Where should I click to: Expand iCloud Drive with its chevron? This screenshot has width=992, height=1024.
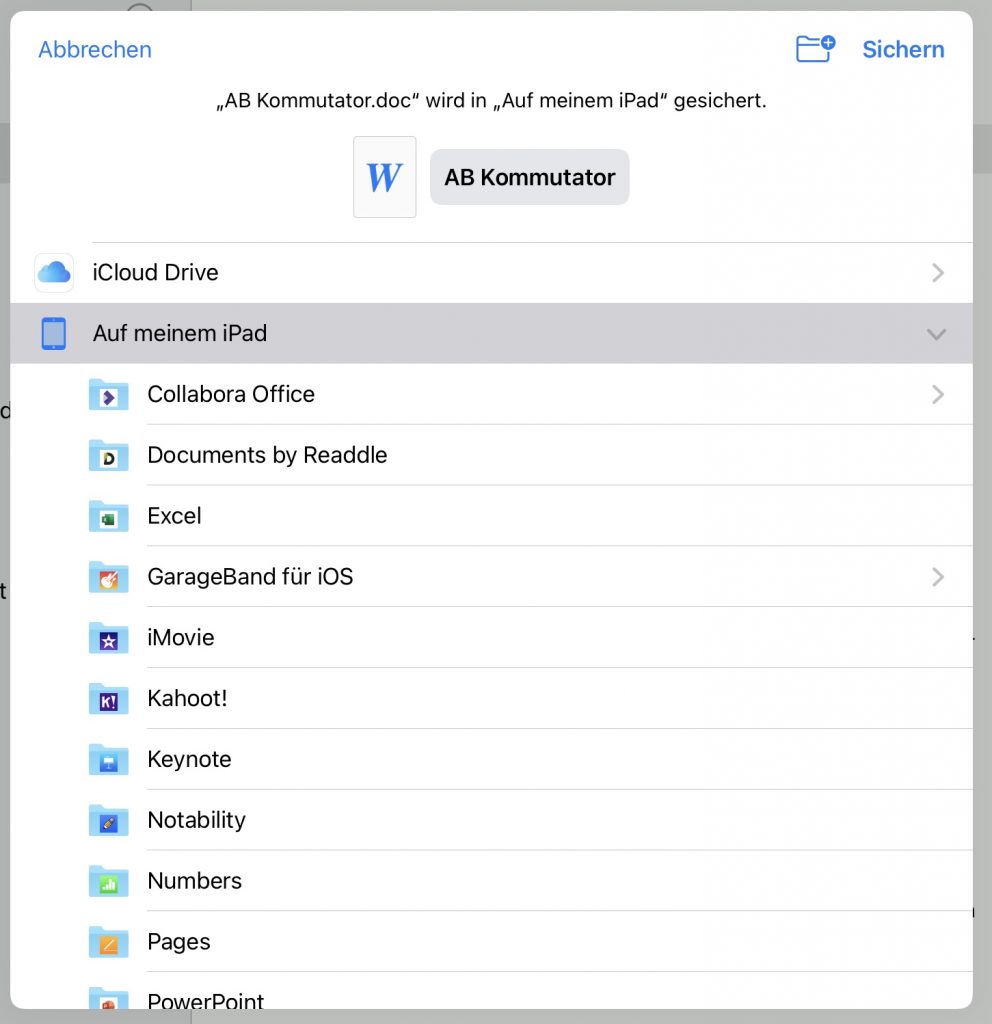[x=937, y=272]
